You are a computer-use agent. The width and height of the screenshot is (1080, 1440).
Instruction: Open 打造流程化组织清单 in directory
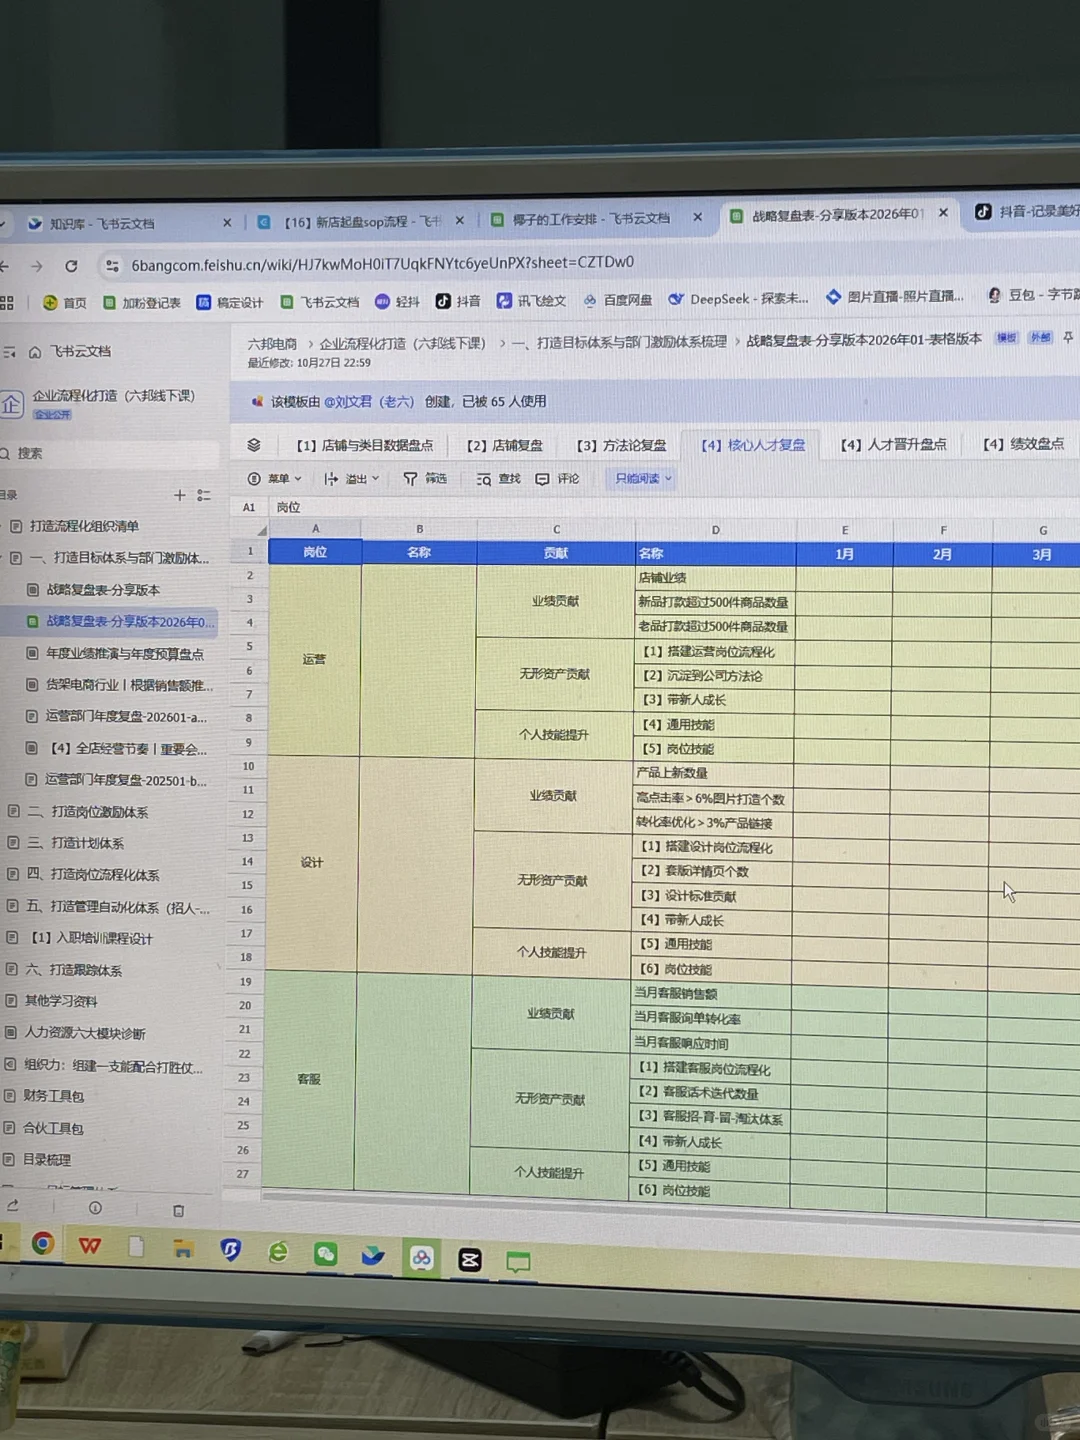click(84, 526)
